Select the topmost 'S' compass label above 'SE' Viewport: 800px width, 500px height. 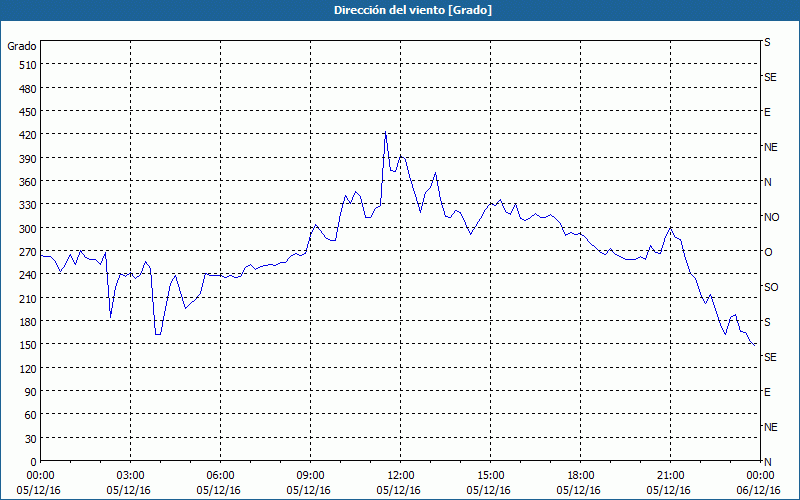767,42
